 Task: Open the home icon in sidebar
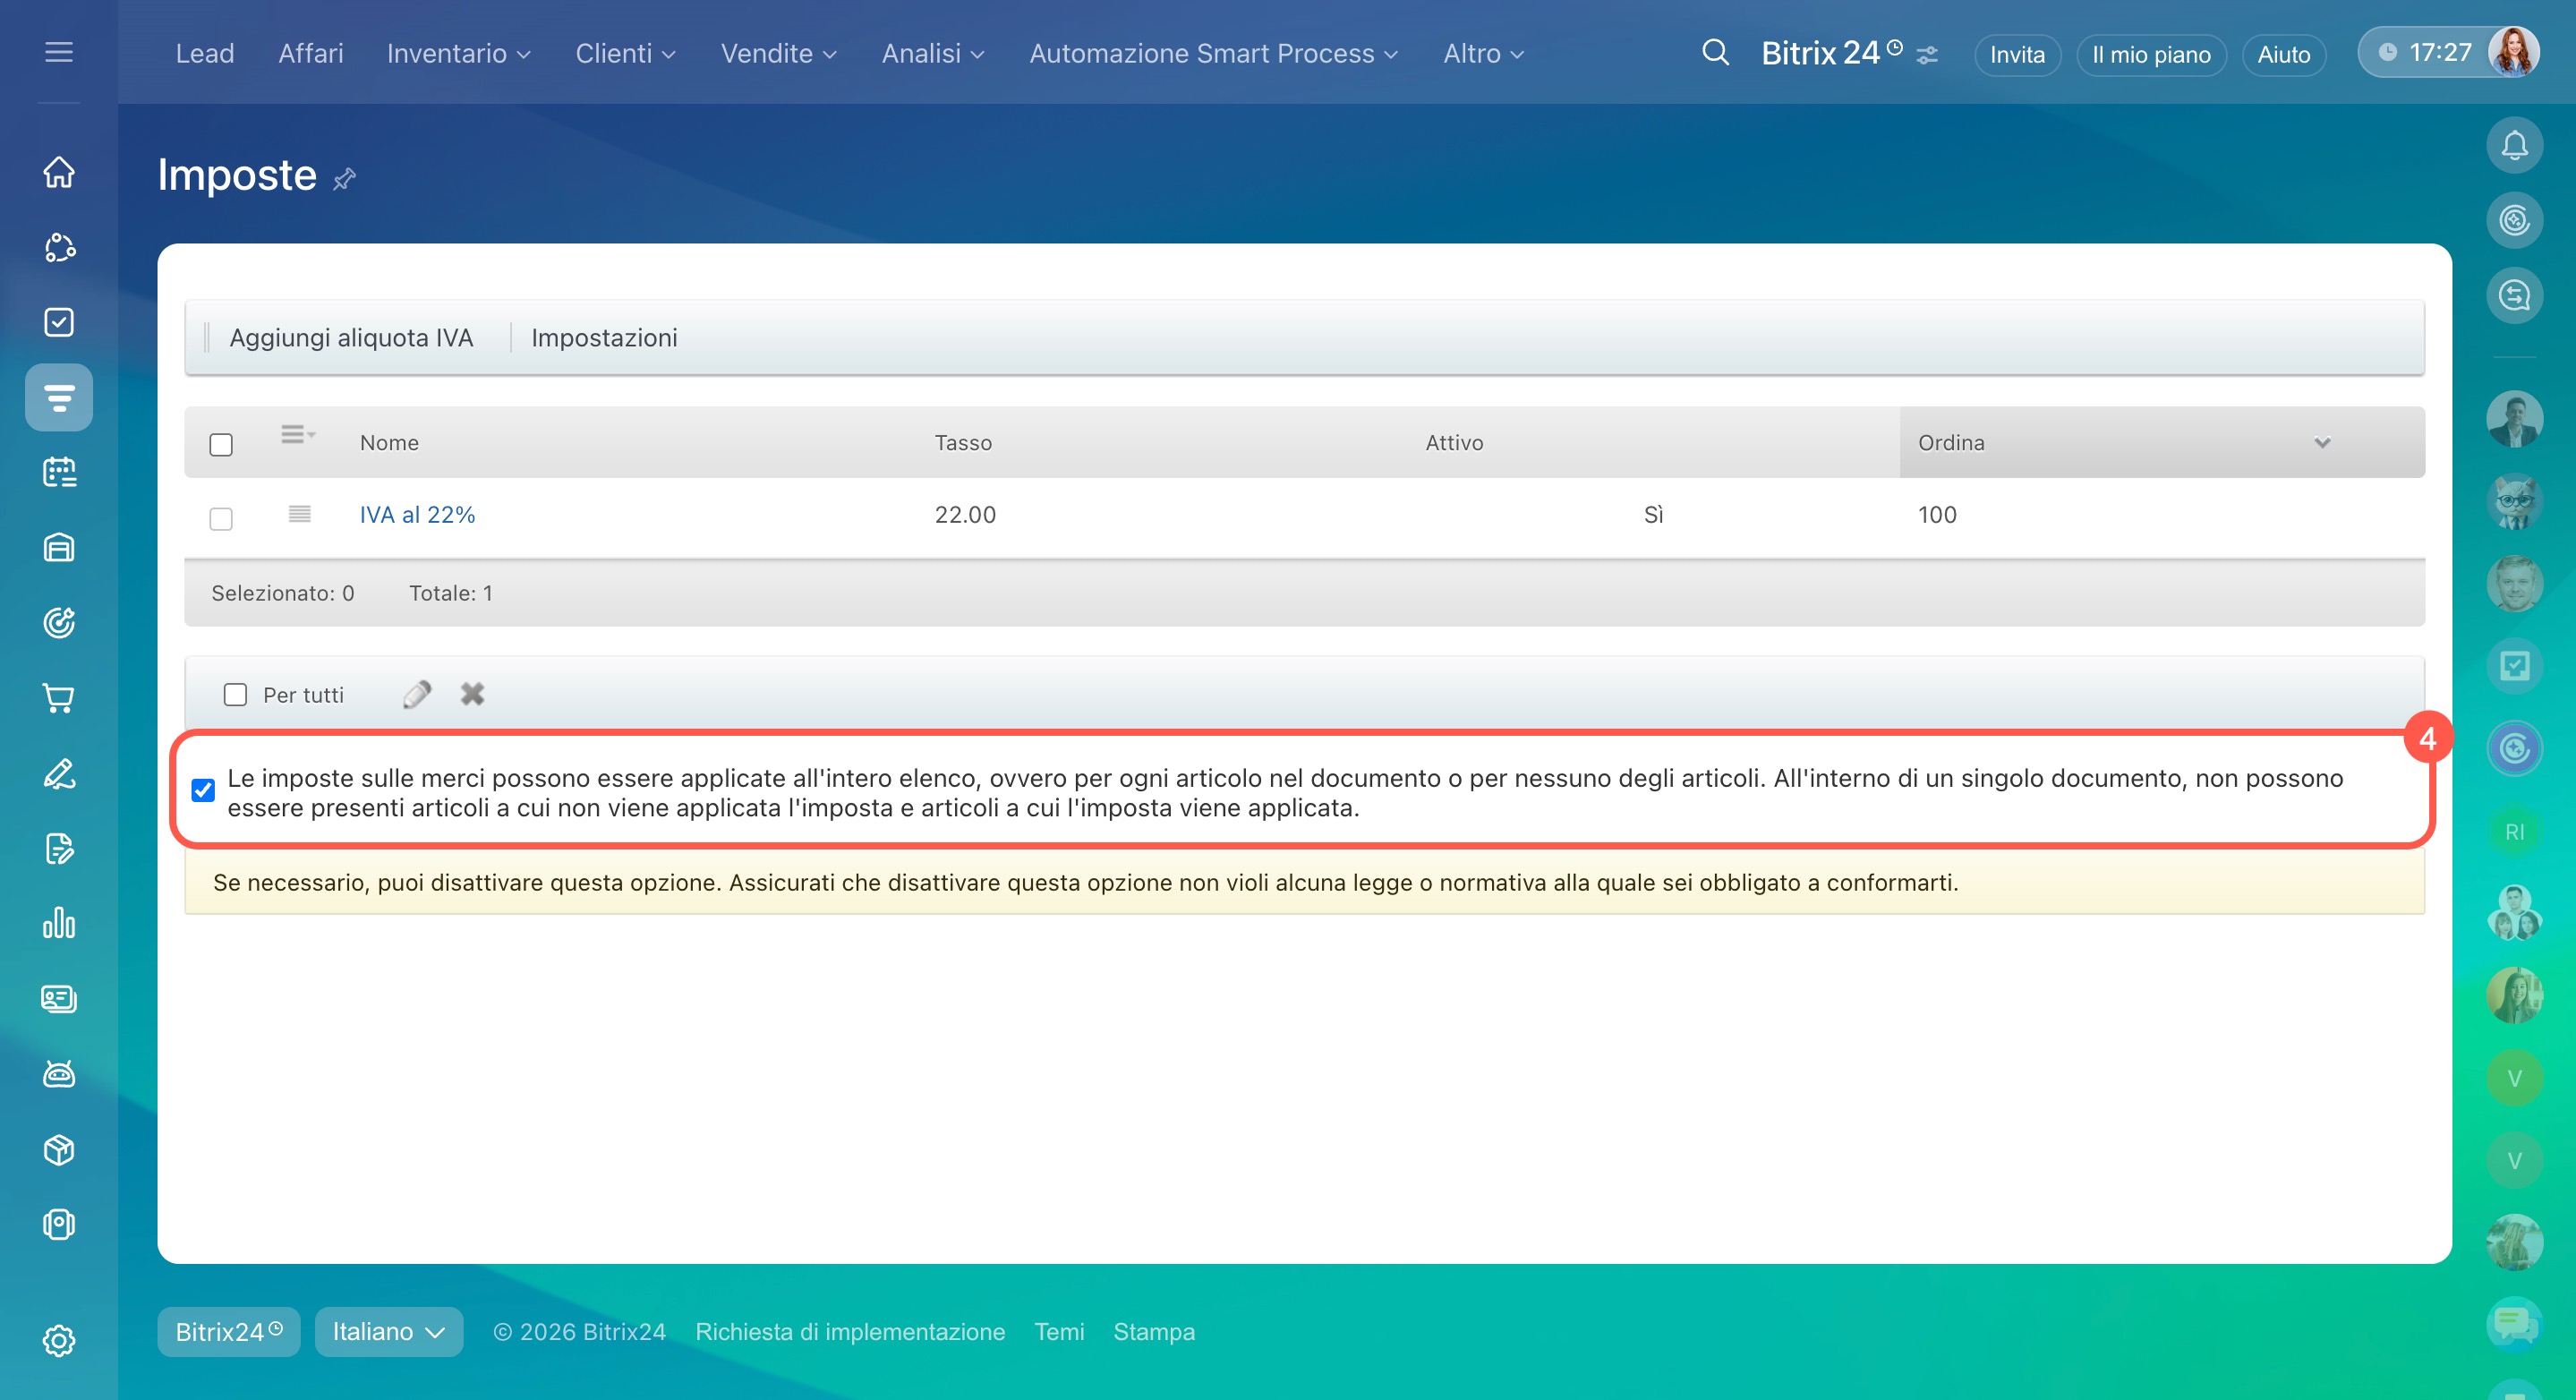[x=59, y=171]
